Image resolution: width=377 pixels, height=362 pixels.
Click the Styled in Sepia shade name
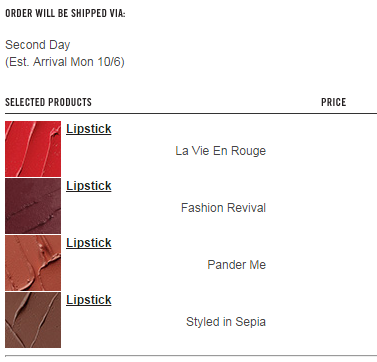pos(226,322)
